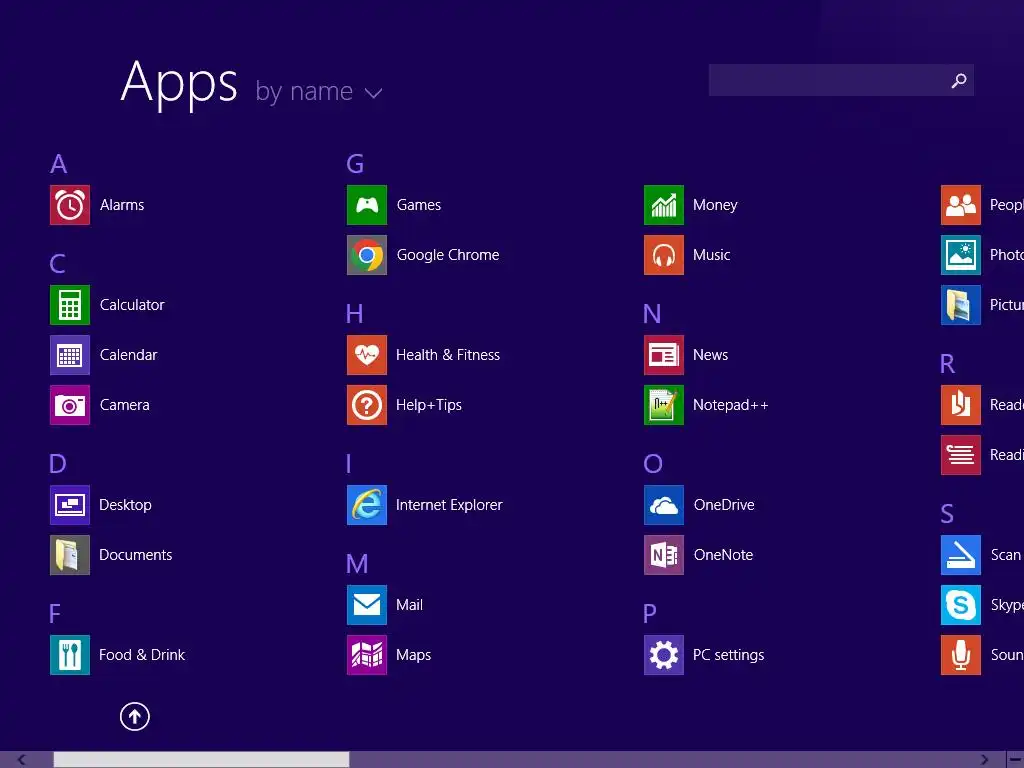Click the 'Calculator' label text
Viewport: 1024px width, 768px height.
(x=132, y=305)
